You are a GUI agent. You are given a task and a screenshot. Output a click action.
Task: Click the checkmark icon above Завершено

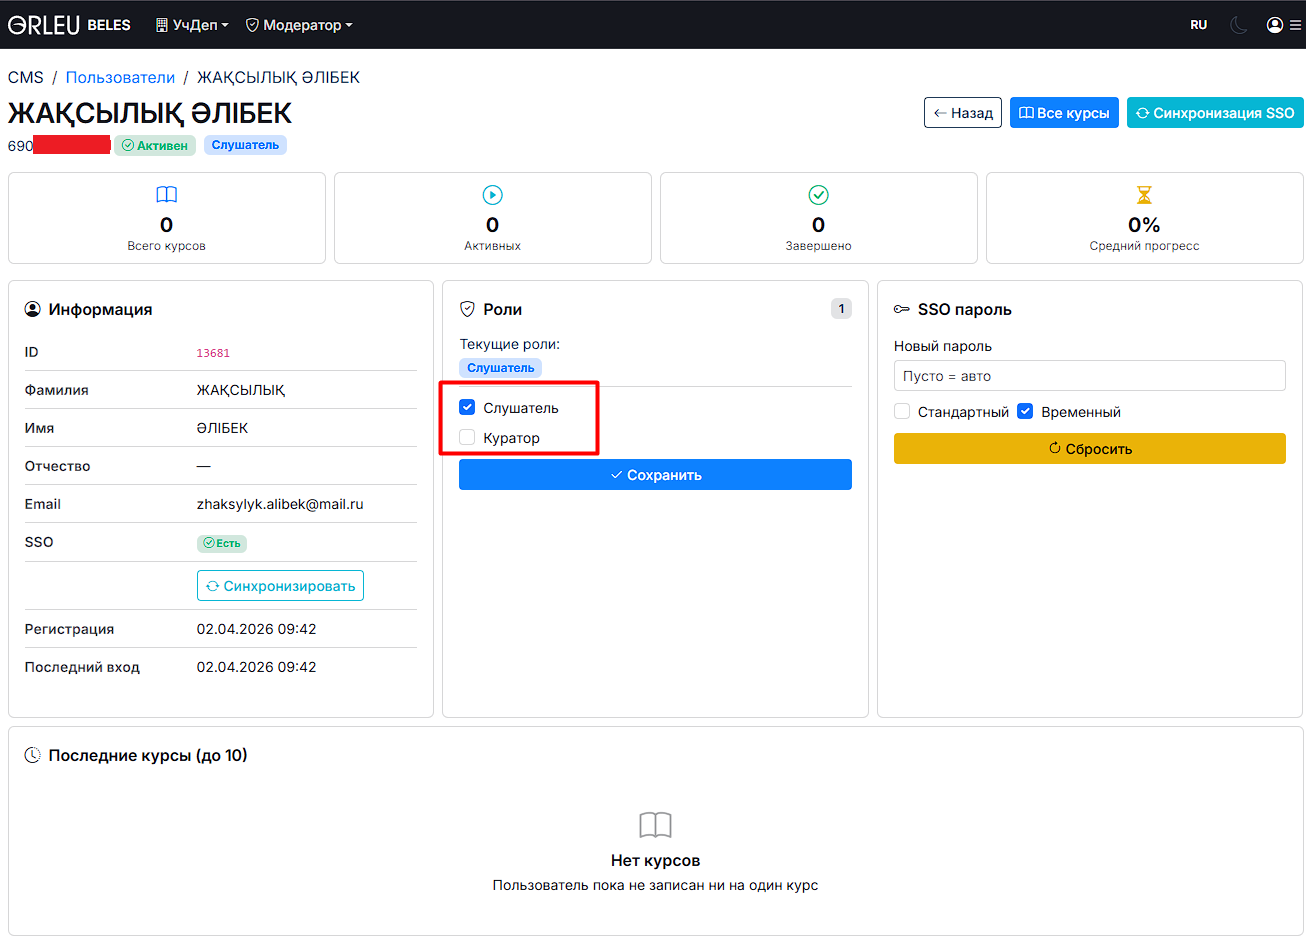click(x=818, y=195)
